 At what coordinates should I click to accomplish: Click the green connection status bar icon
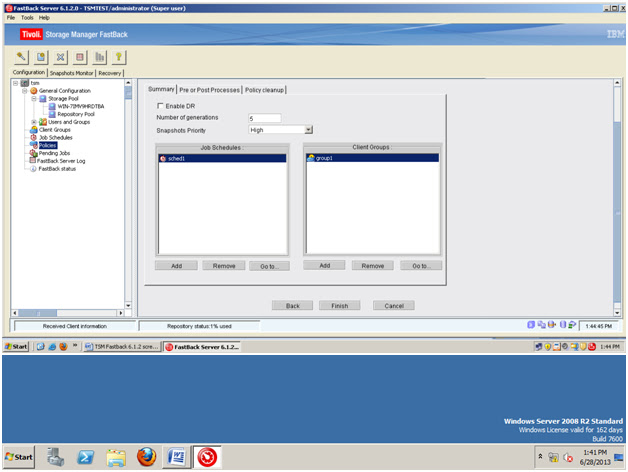coord(572,325)
